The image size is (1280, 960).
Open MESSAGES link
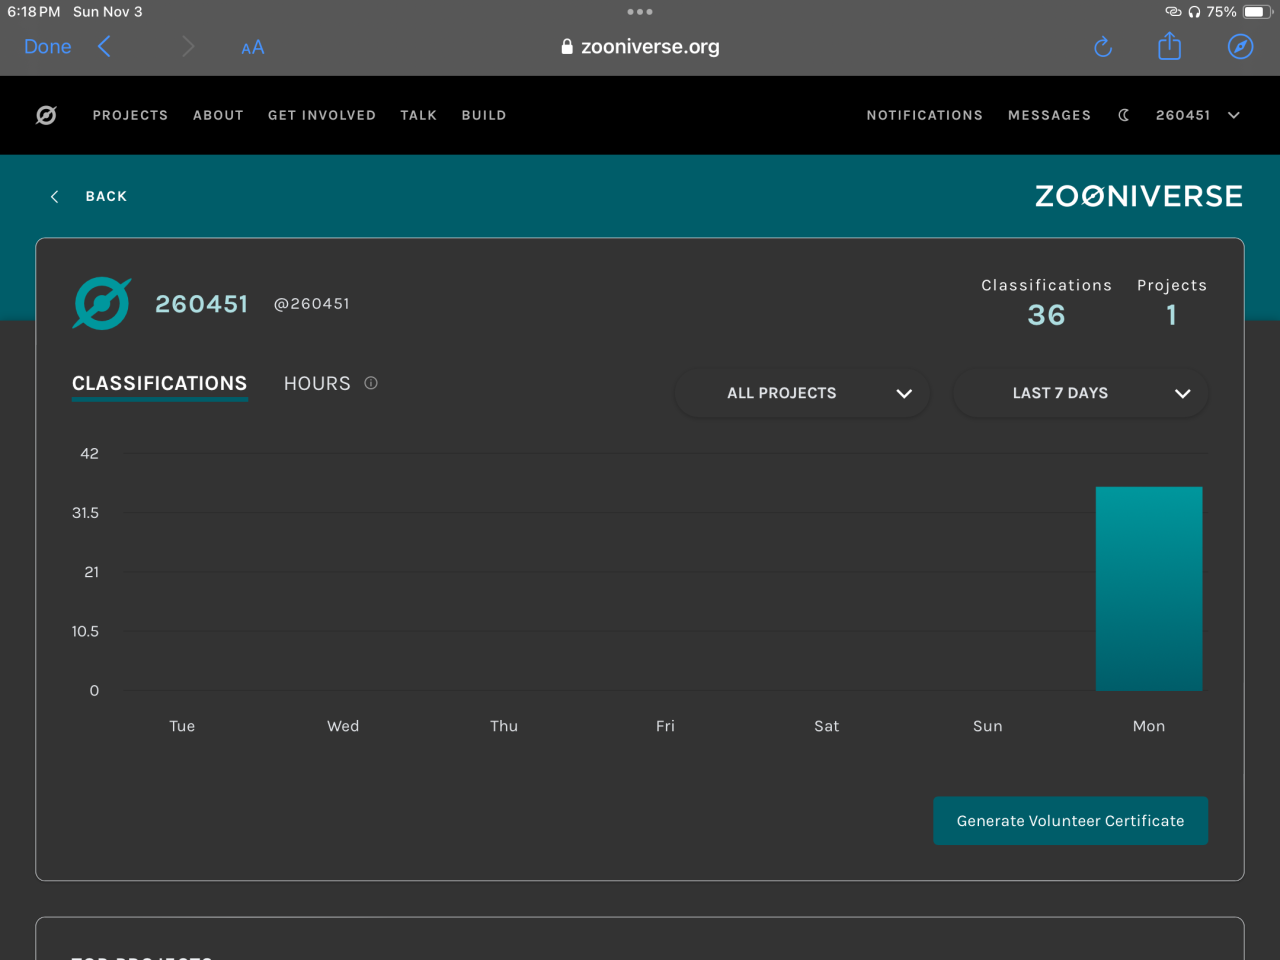pos(1050,115)
